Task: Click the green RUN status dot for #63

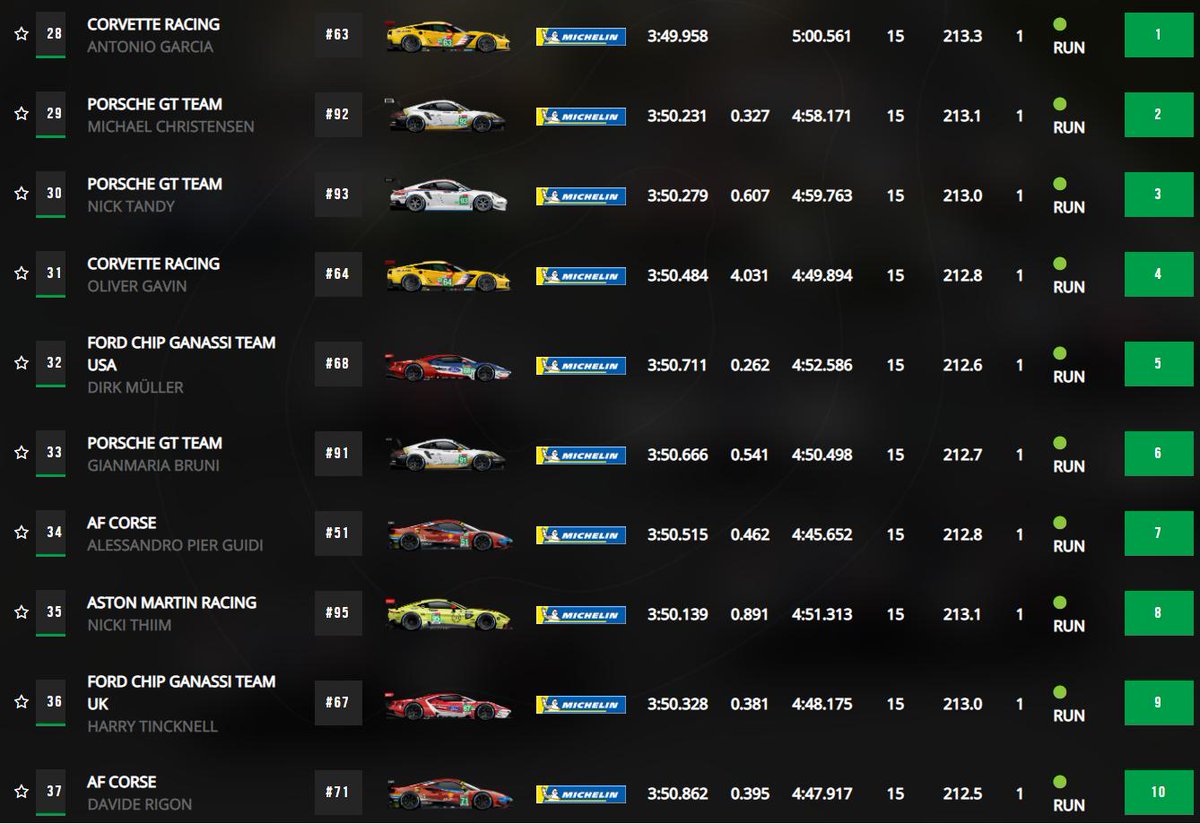Action: pos(1060,24)
